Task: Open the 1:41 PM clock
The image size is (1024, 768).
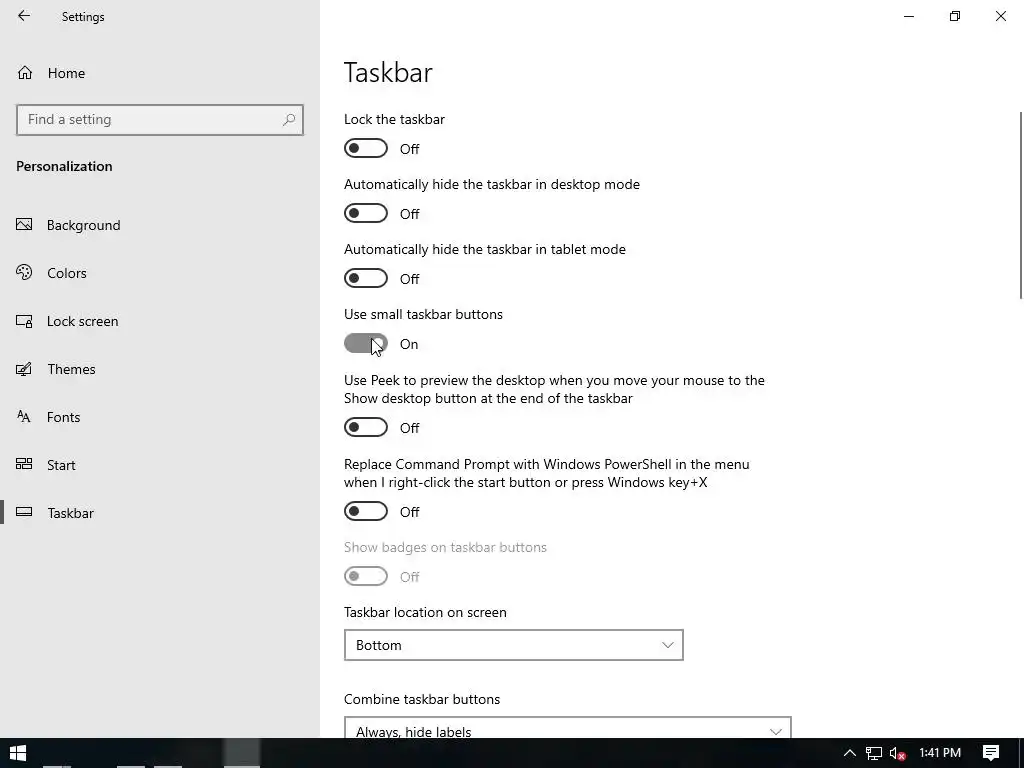Action: (940, 753)
